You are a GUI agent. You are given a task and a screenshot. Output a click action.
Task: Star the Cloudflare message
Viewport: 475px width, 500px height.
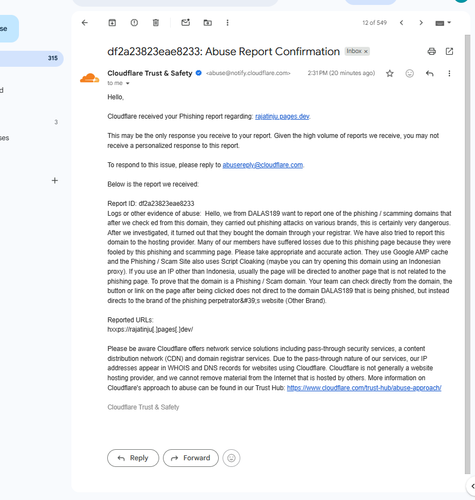pyautogui.click(x=390, y=73)
